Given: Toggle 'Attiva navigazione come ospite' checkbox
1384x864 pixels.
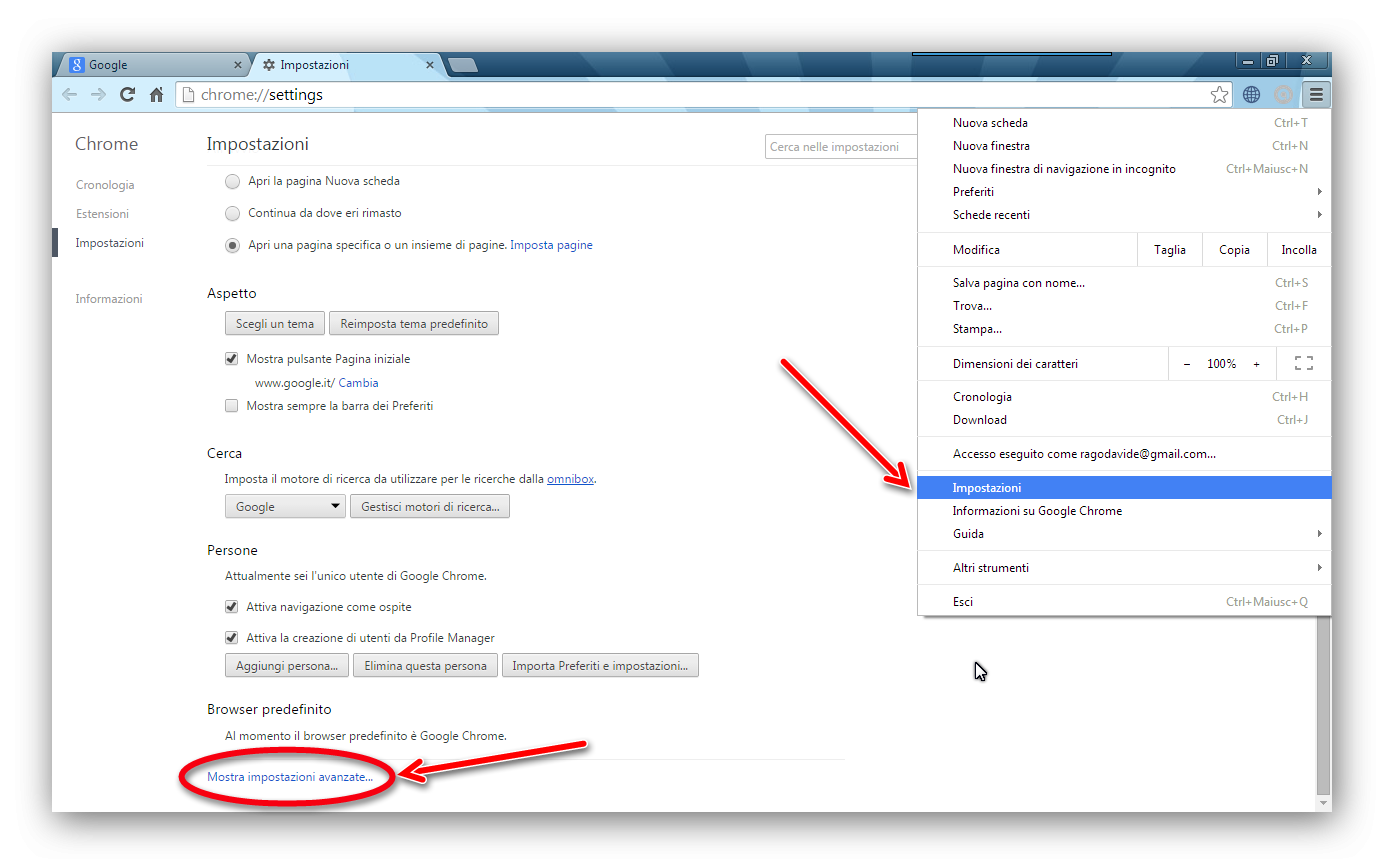Looking at the screenshot, I should point(231,607).
